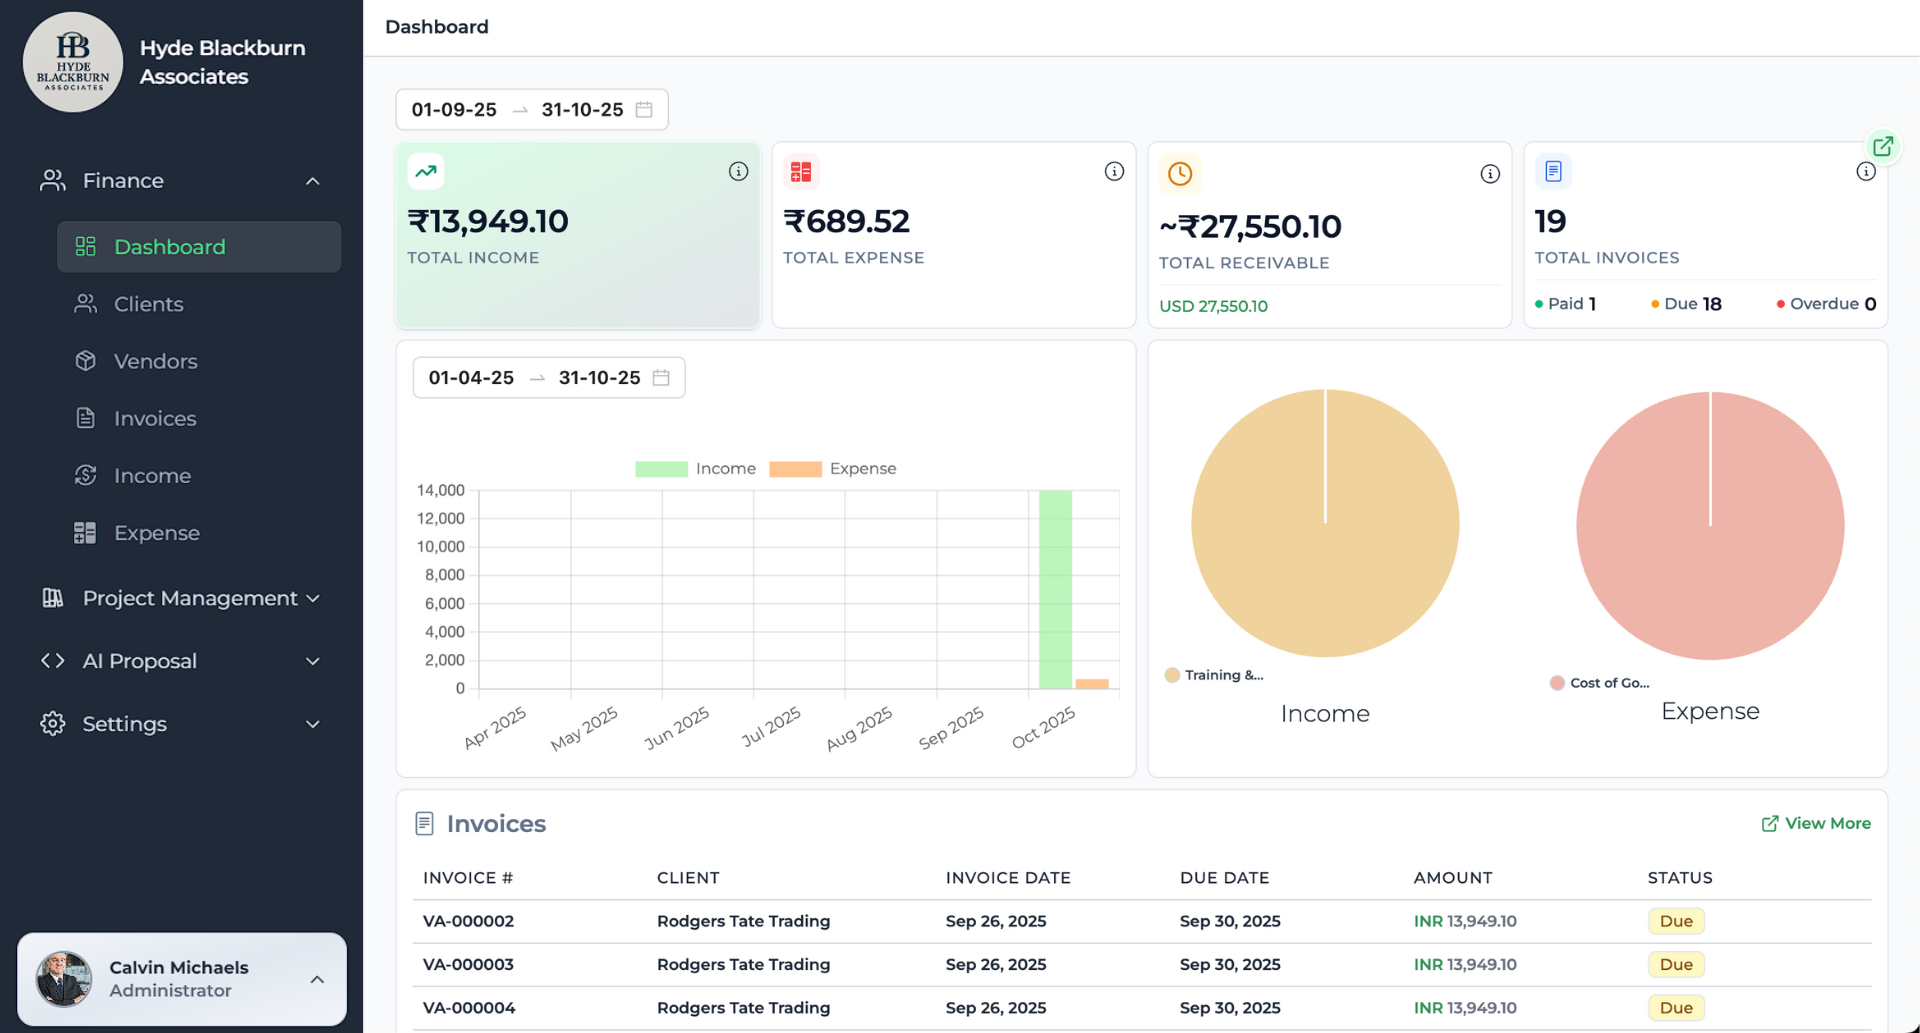Image resolution: width=1920 pixels, height=1033 pixels.
Task: Toggle Expense series in chart legend
Action: click(x=832, y=469)
